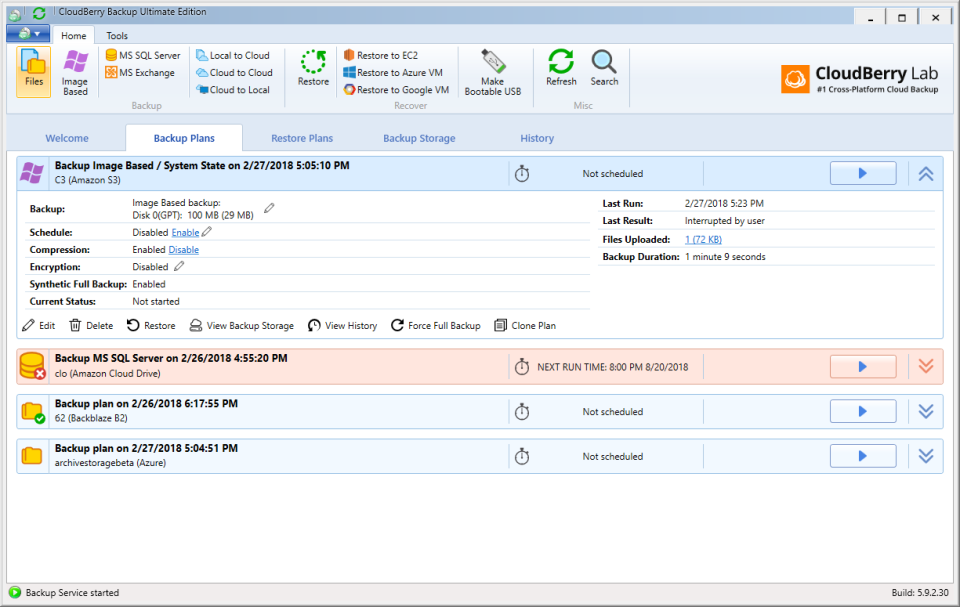
Task: Click View Backup Storage
Action: point(242,326)
